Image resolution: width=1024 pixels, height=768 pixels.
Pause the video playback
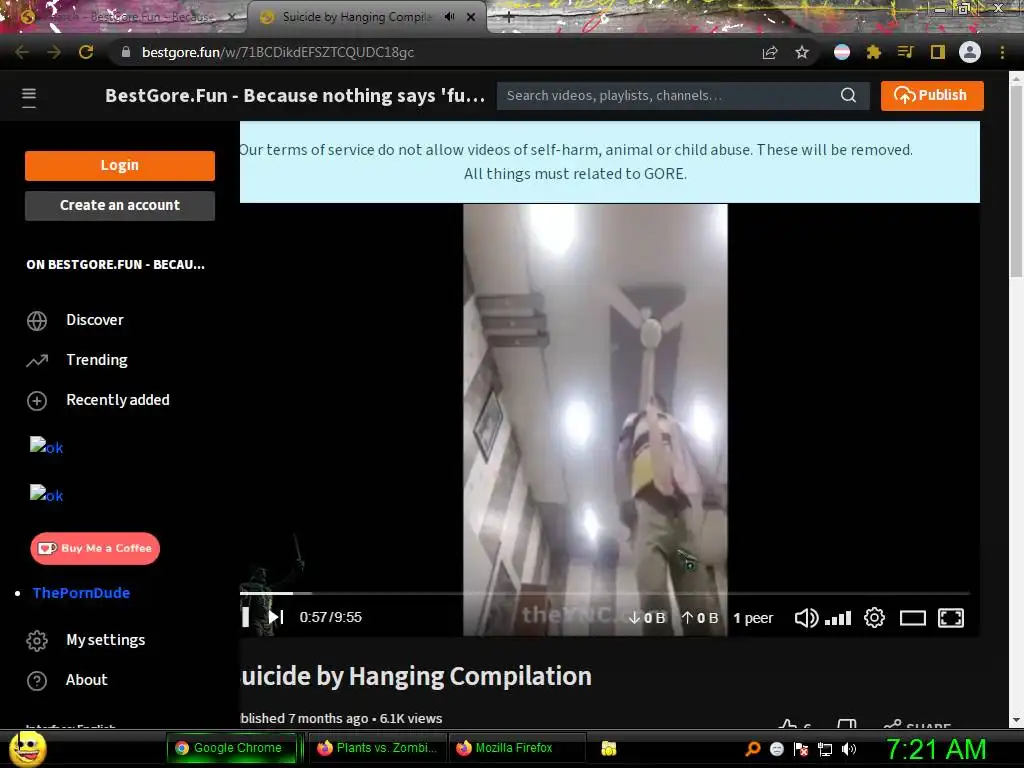pyautogui.click(x=246, y=617)
